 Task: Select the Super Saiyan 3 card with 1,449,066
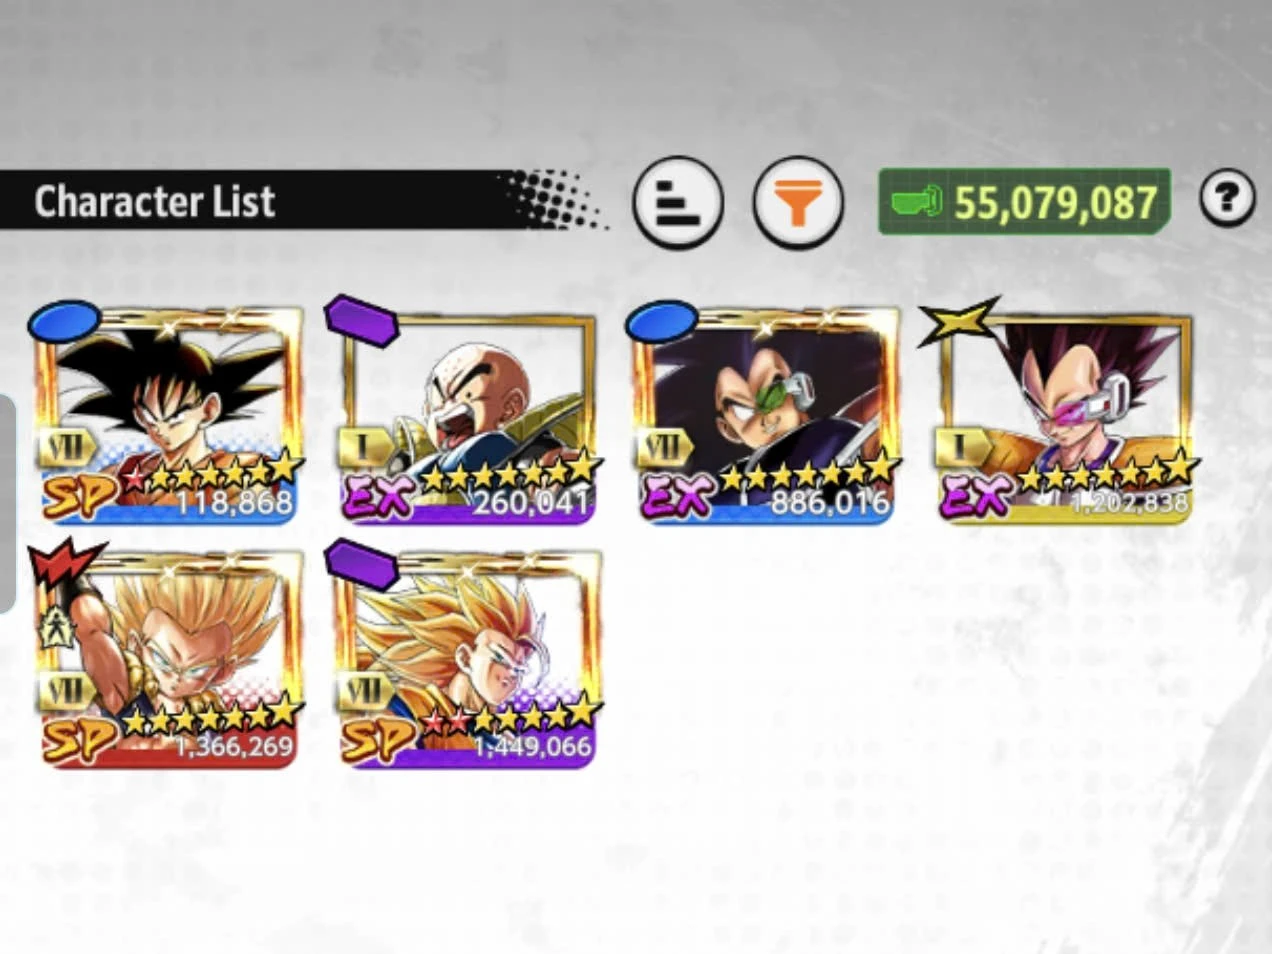[468, 660]
